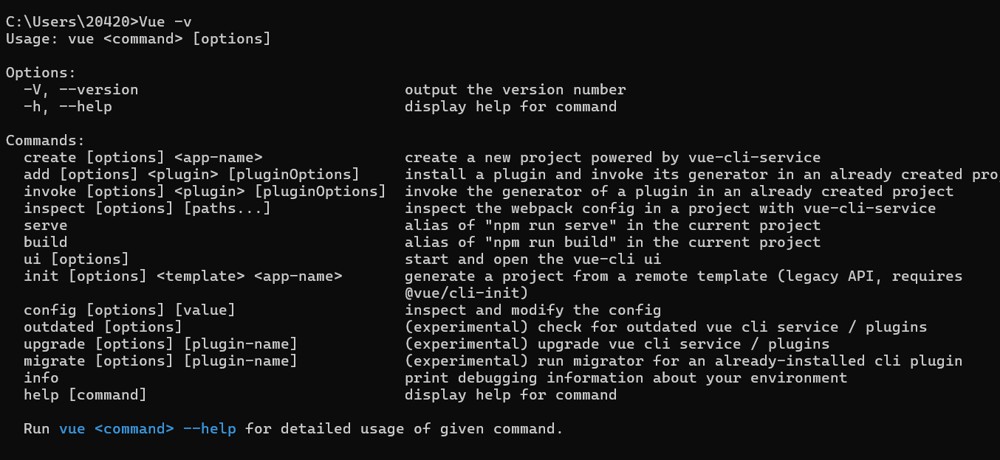The height and width of the screenshot is (460, 1000).
Task: Click the "config [options] [value]" command
Action: point(129,310)
